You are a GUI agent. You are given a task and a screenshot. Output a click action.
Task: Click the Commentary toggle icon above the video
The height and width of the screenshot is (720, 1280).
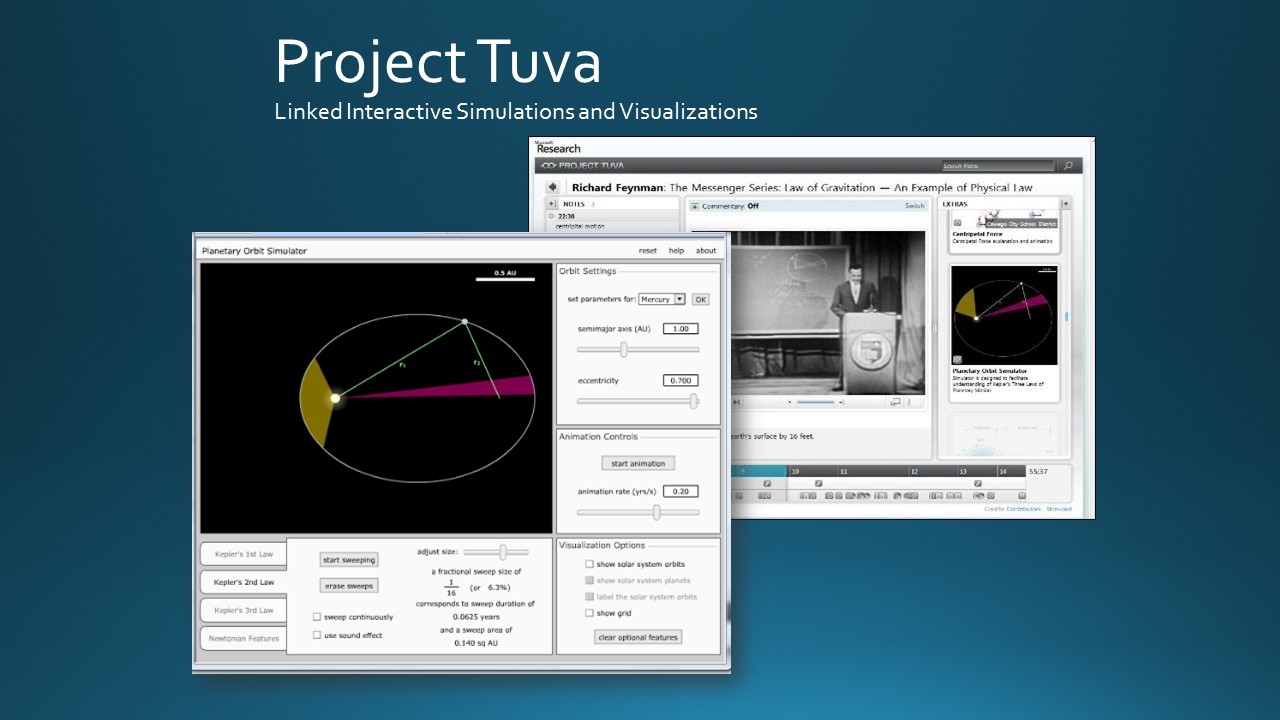click(x=695, y=206)
